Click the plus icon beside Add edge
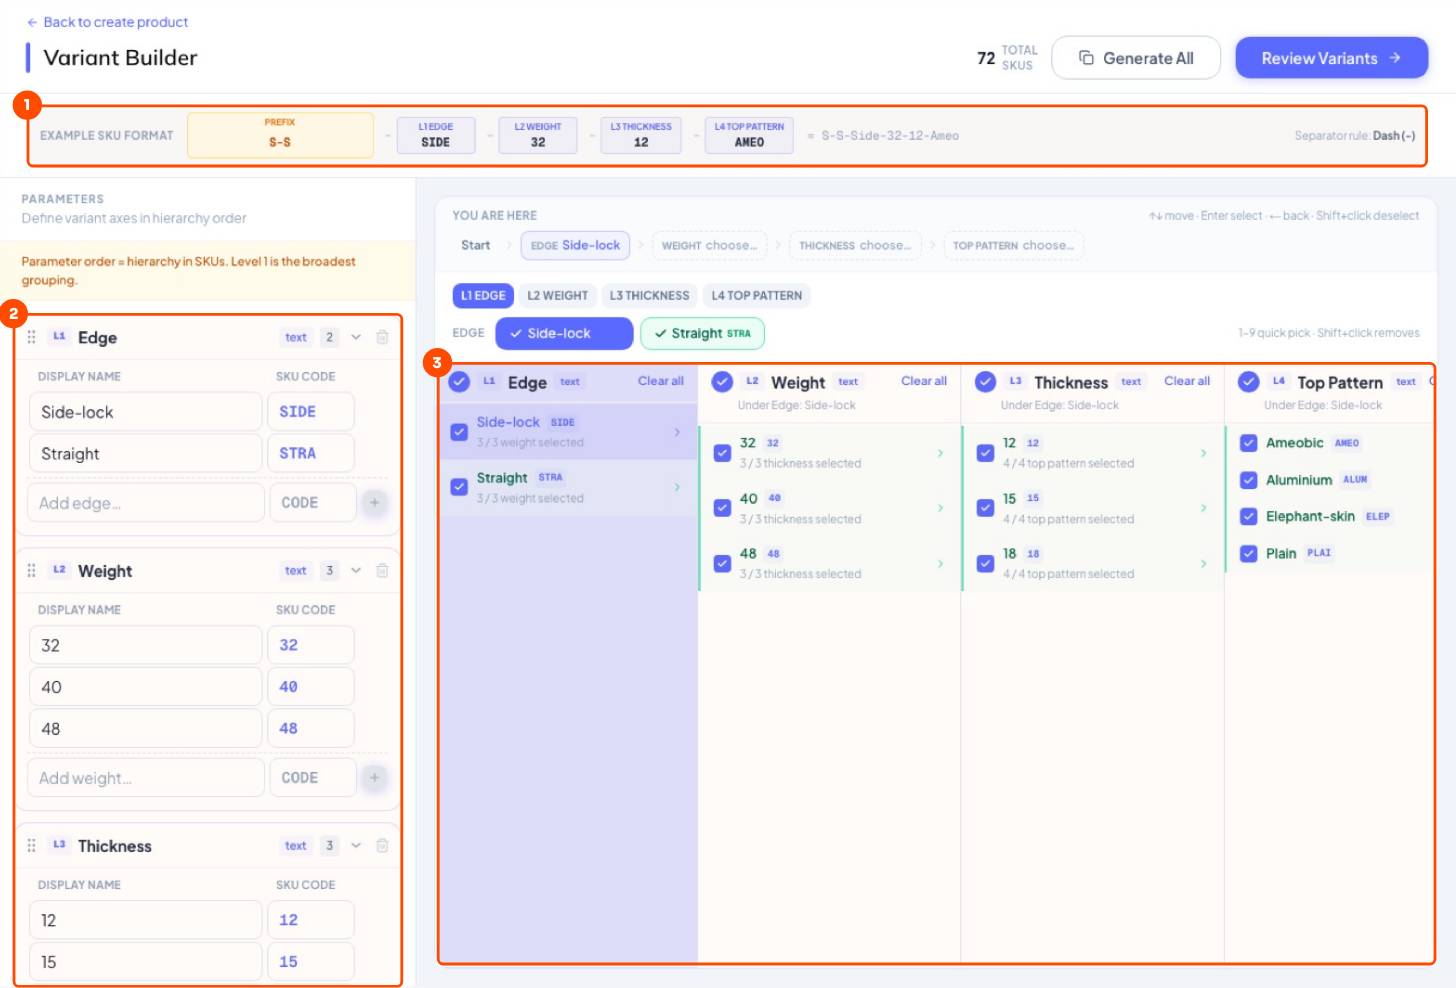The width and height of the screenshot is (1456, 988). [x=374, y=502]
